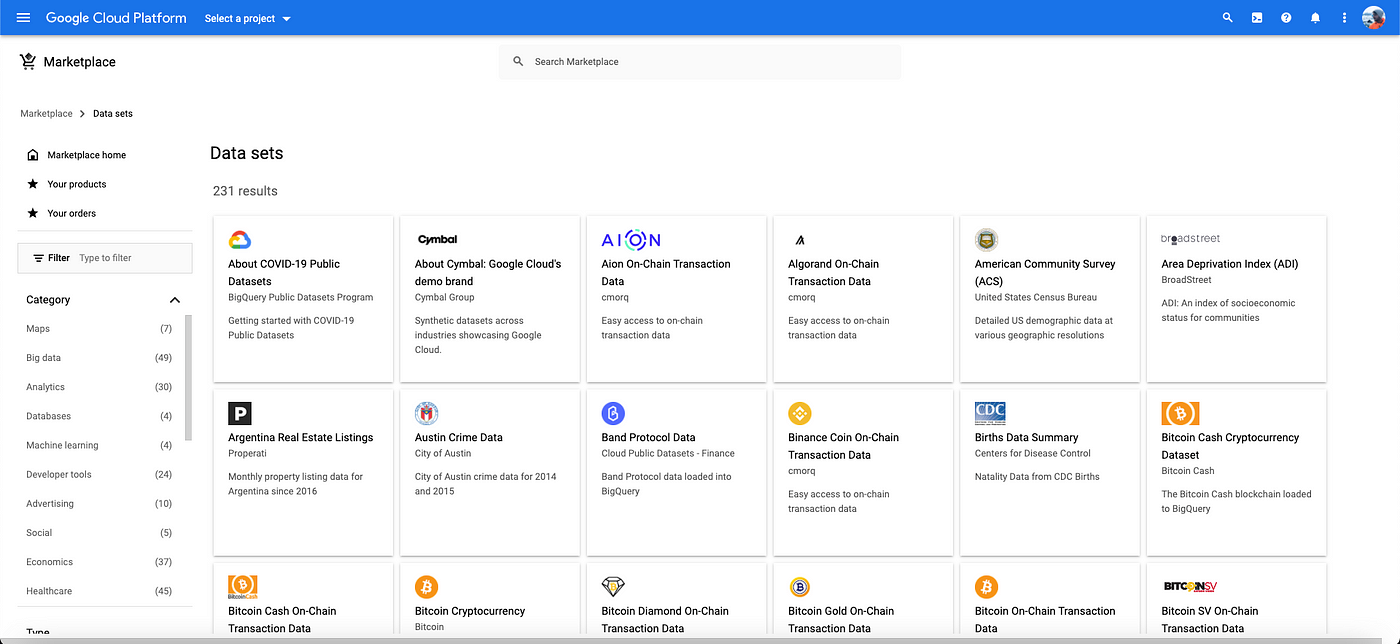The width and height of the screenshot is (1400, 644).
Task: Activate Cloud Shell icon
Action: click(1257, 18)
